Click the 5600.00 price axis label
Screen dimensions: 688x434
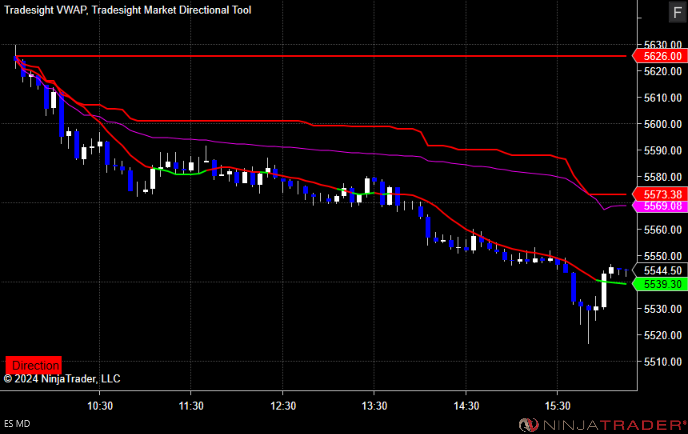point(663,124)
